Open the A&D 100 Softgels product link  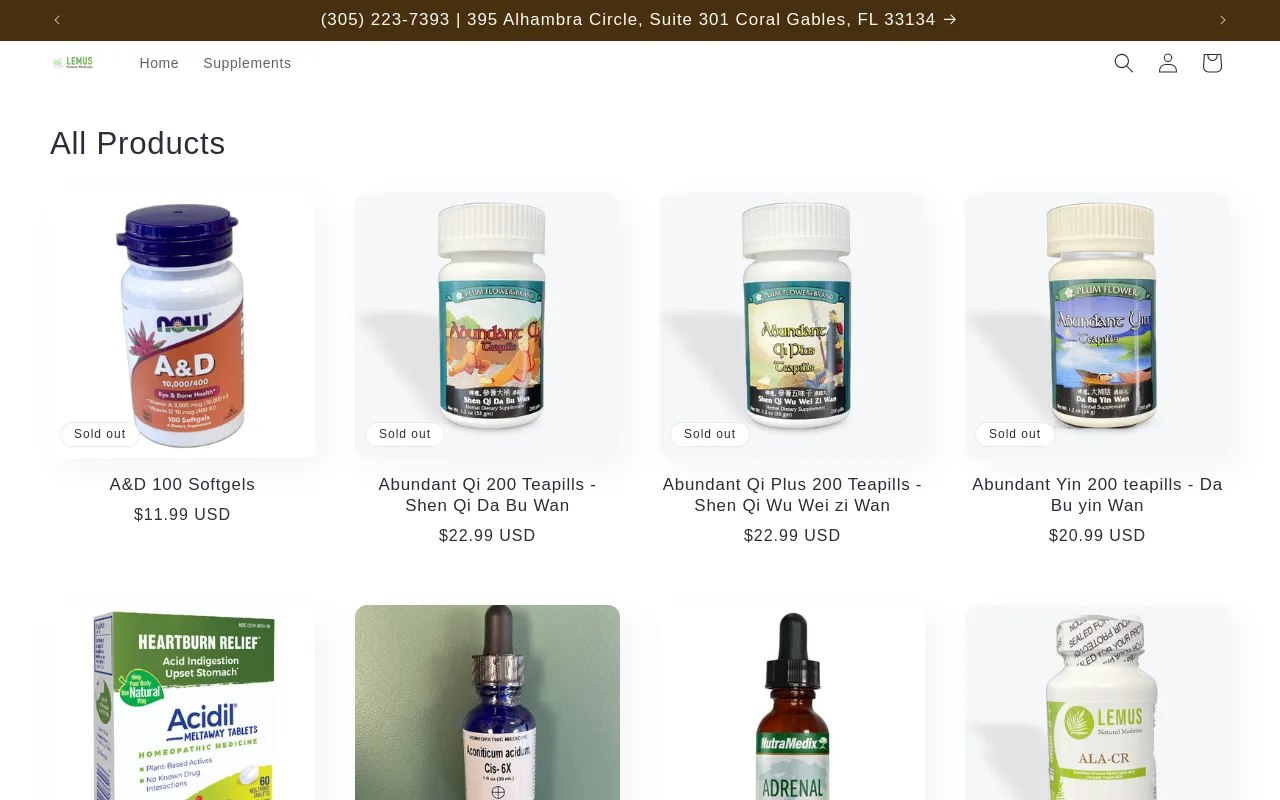[x=182, y=485]
